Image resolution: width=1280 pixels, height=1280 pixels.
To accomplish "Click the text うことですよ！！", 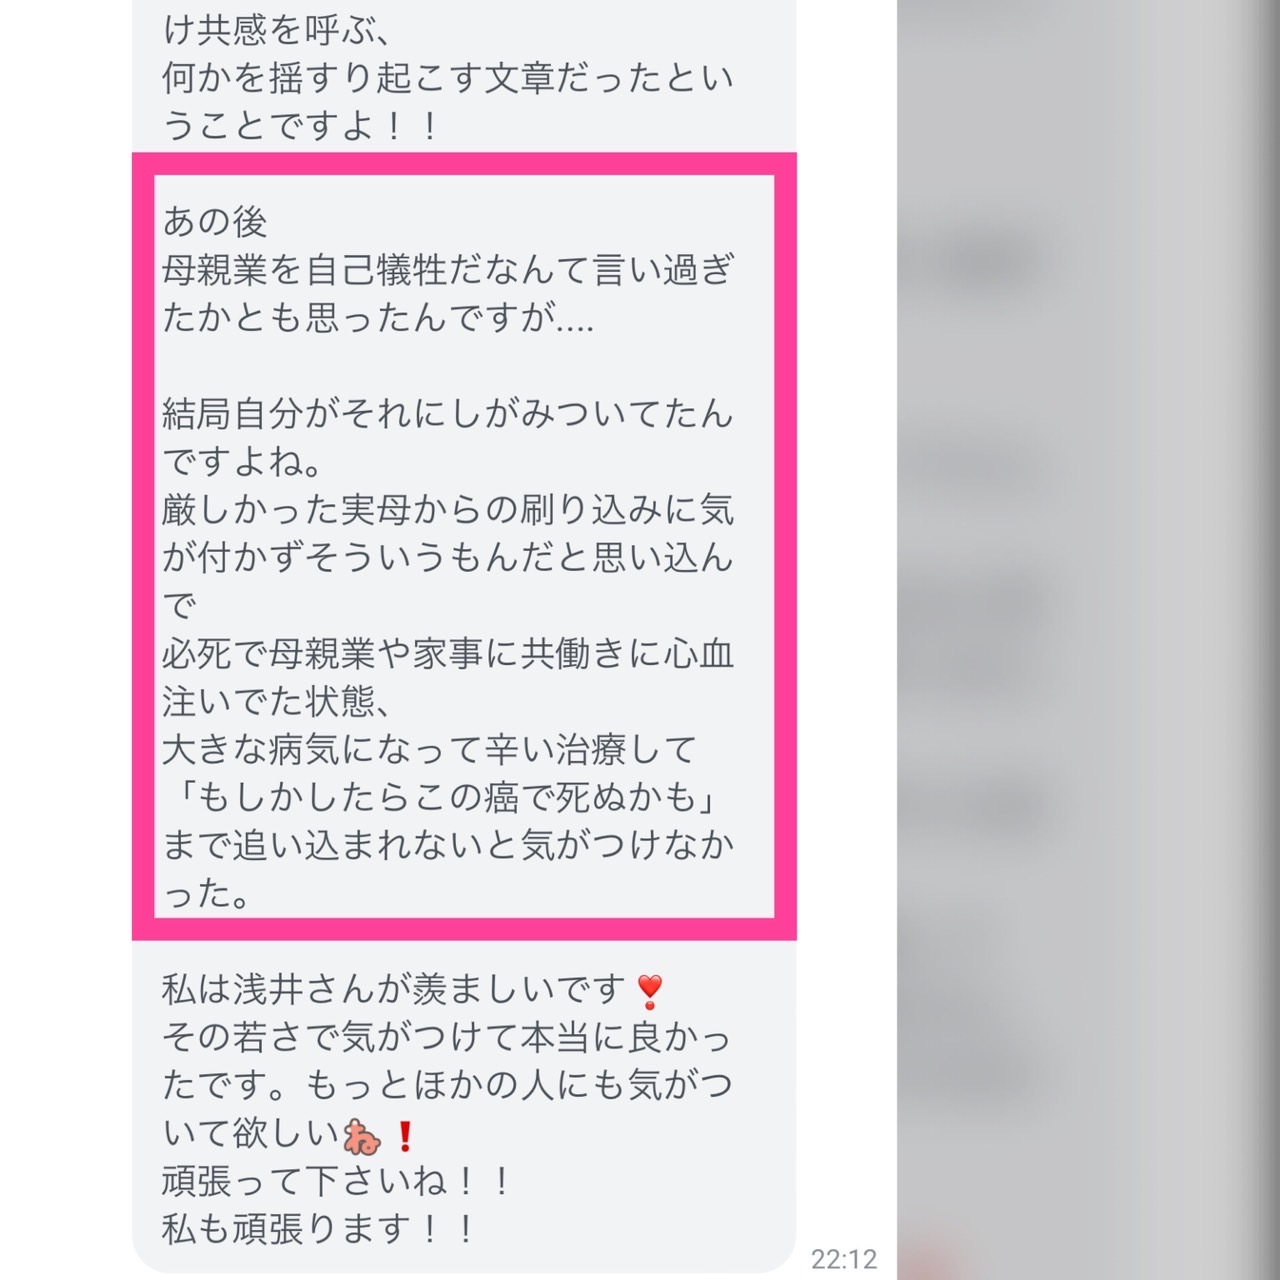I will 302,126.
